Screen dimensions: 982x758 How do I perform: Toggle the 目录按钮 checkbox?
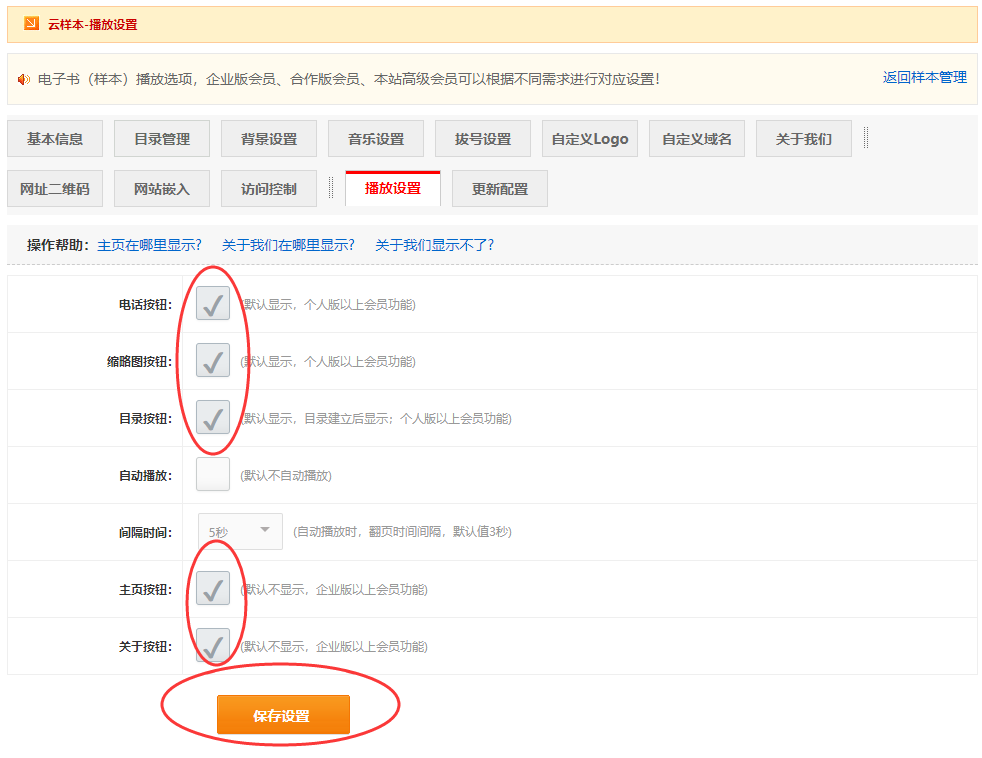point(213,417)
